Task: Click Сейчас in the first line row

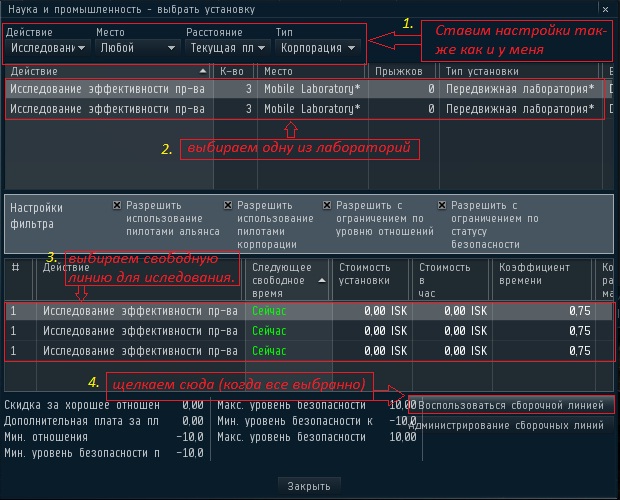Action: 269,311
